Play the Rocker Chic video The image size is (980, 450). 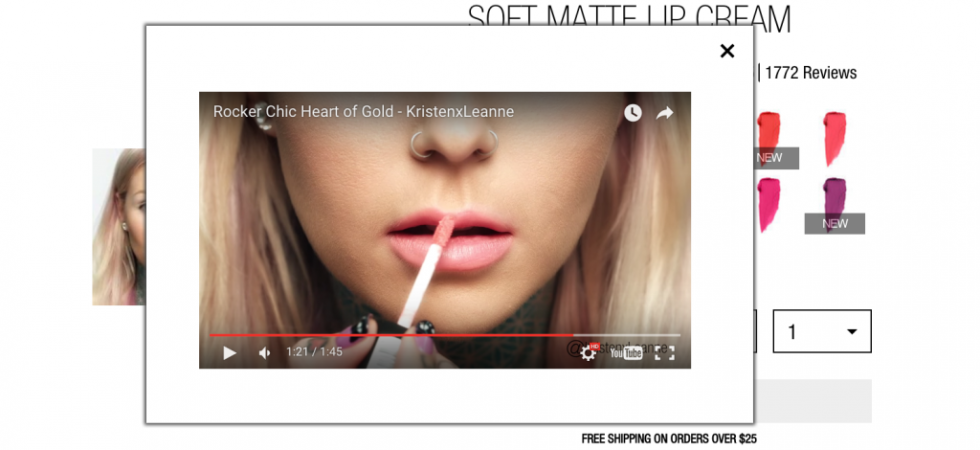coord(229,352)
